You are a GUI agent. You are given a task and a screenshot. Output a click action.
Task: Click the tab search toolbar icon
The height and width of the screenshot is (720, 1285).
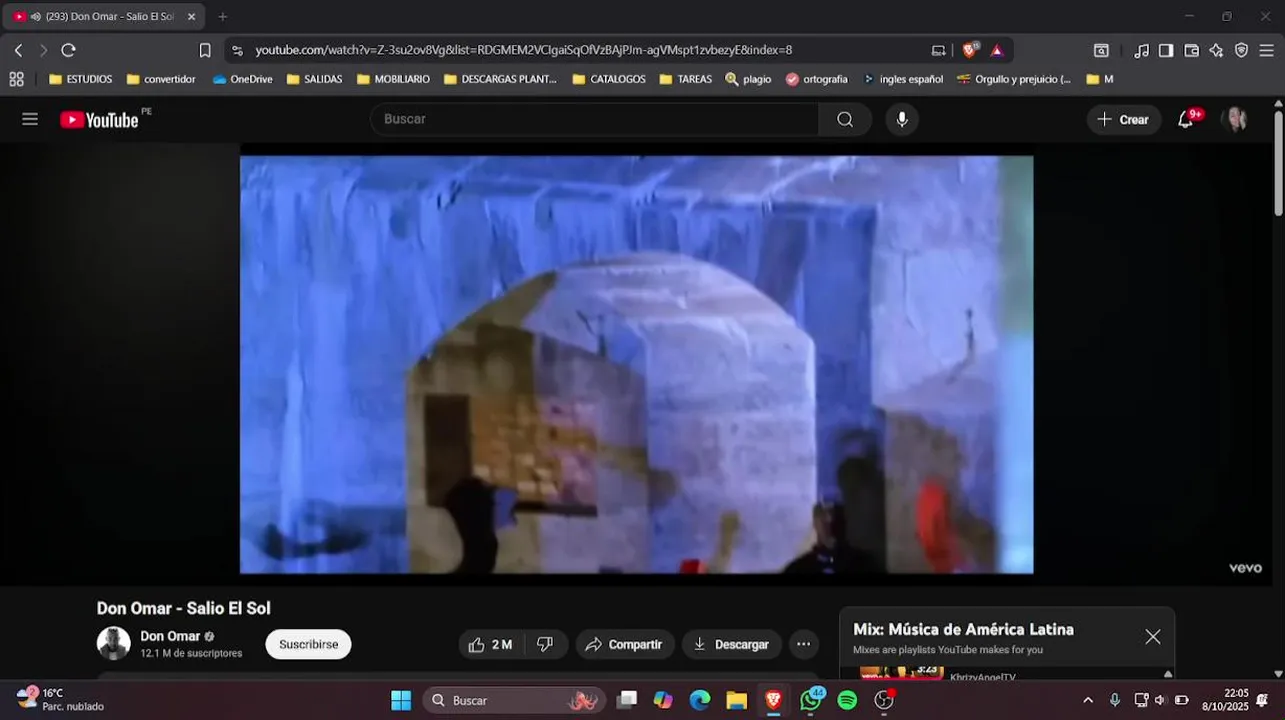[1101, 50]
